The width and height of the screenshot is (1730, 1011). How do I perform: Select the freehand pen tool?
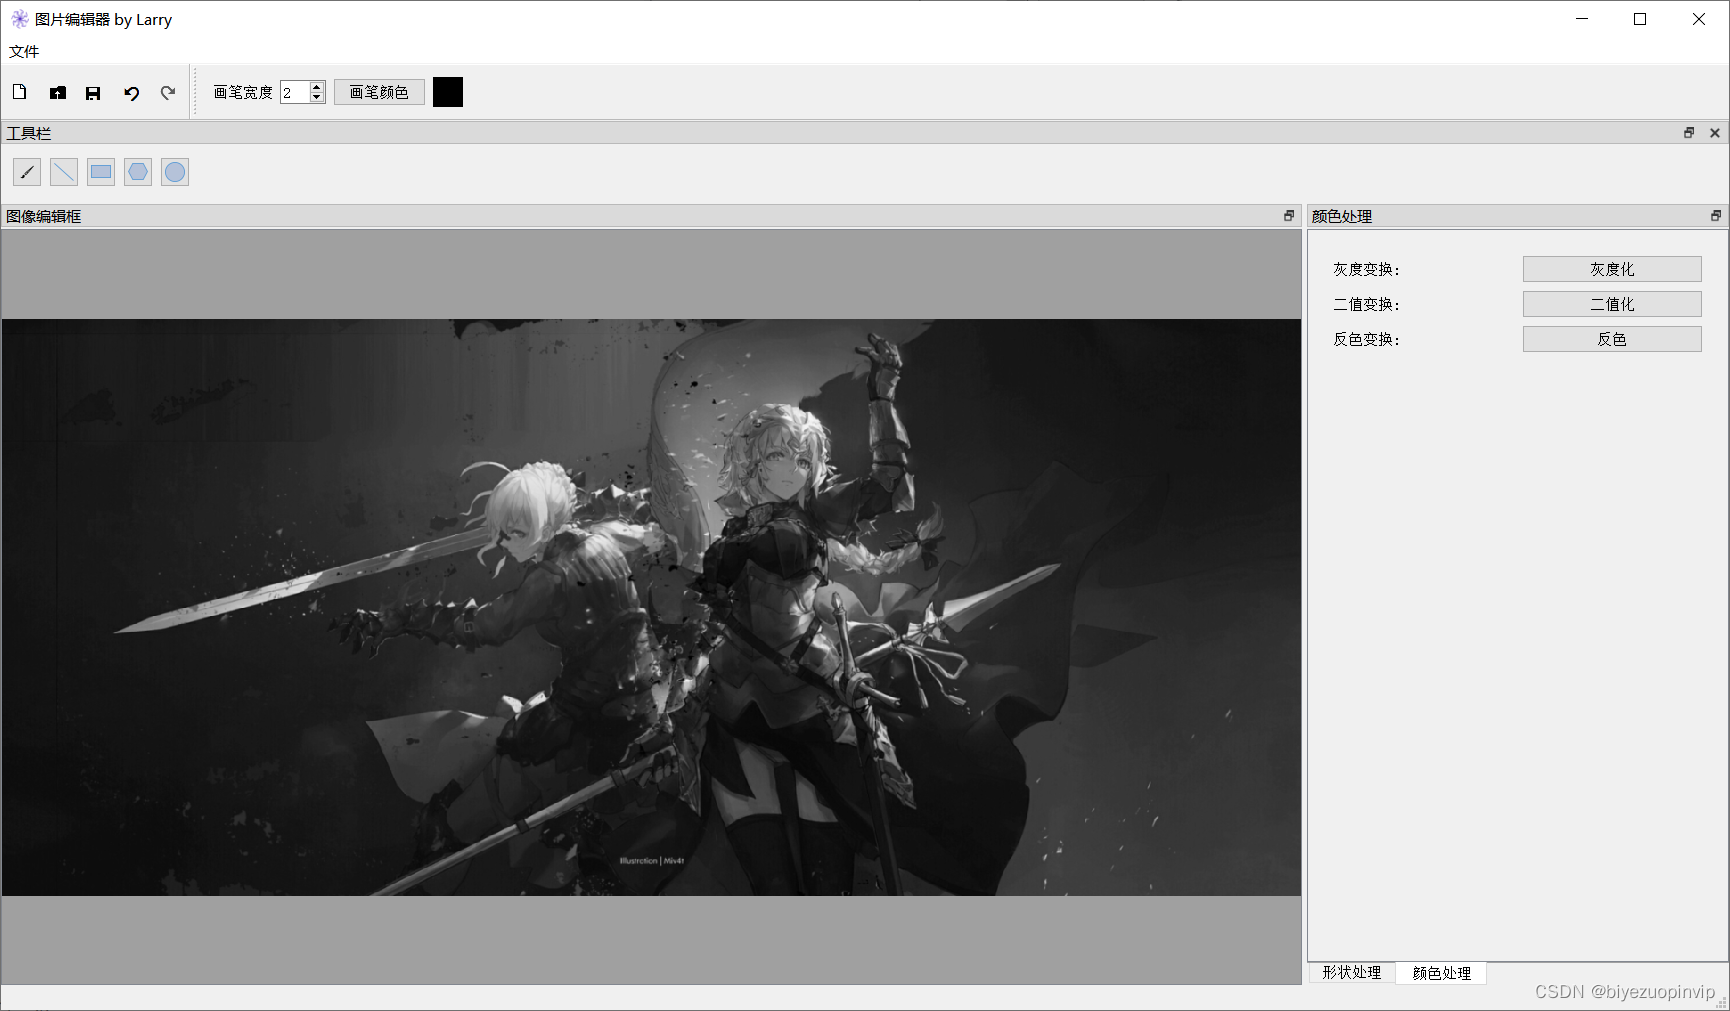point(27,172)
